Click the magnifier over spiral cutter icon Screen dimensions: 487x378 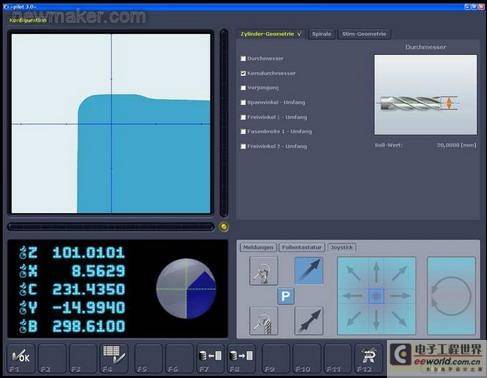click(263, 321)
